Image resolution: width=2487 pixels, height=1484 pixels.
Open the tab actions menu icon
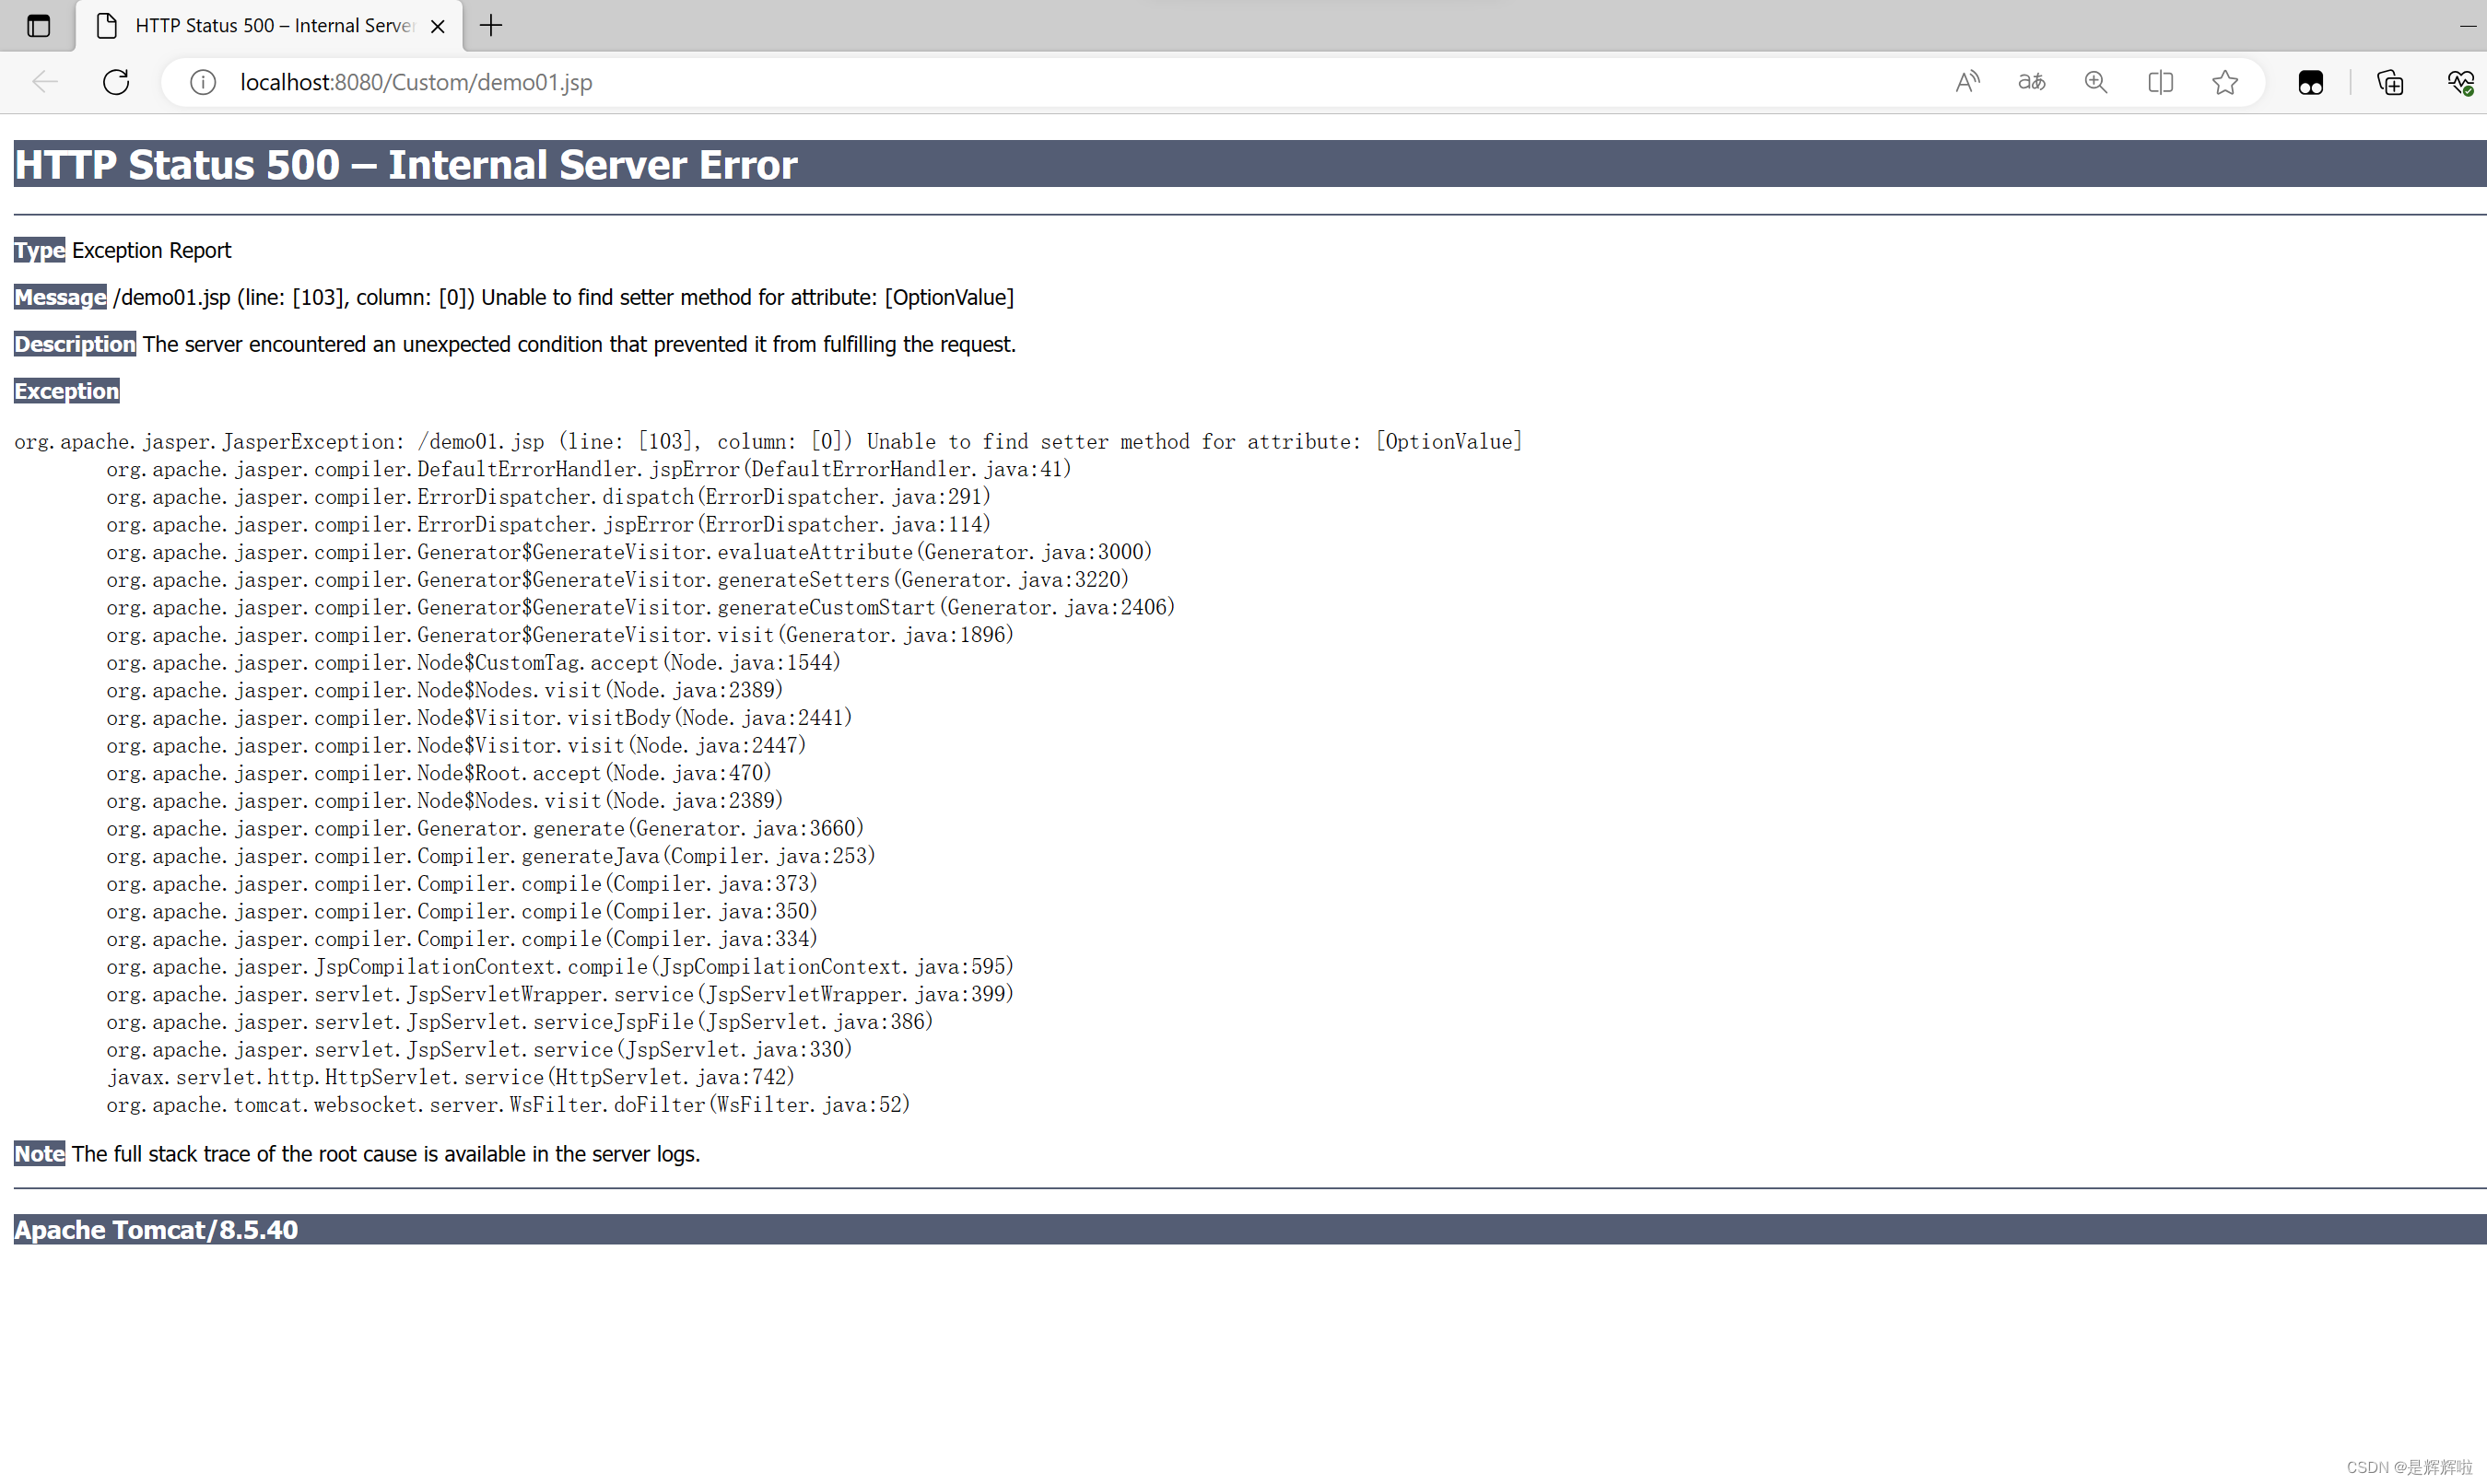[x=38, y=26]
